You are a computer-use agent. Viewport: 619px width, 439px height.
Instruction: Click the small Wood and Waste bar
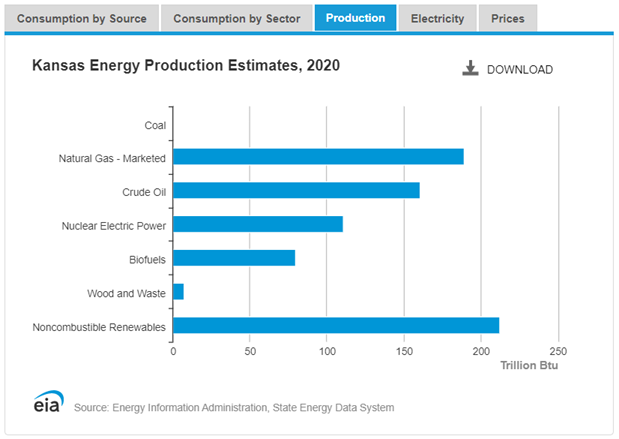point(178,292)
